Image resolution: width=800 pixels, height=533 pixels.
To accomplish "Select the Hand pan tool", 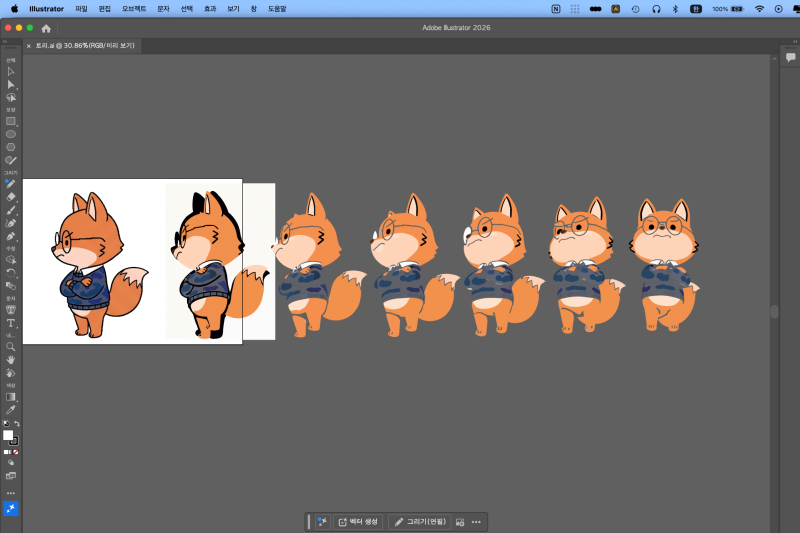I will [x=11, y=360].
